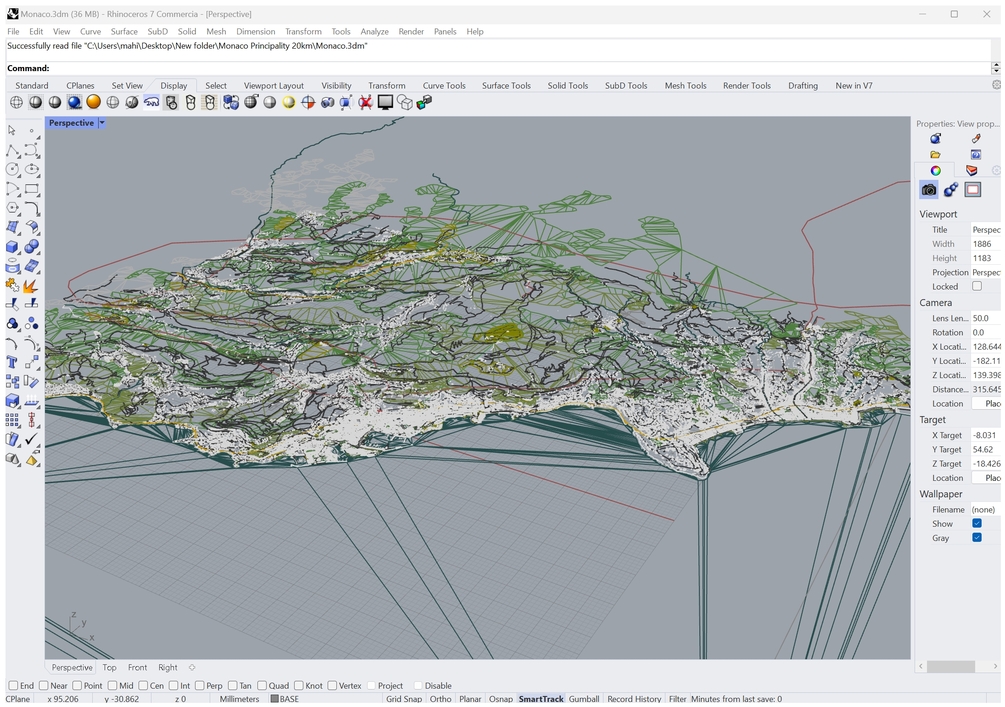Click the BASE layer color swatch
The height and width of the screenshot is (707, 1005).
click(275, 699)
